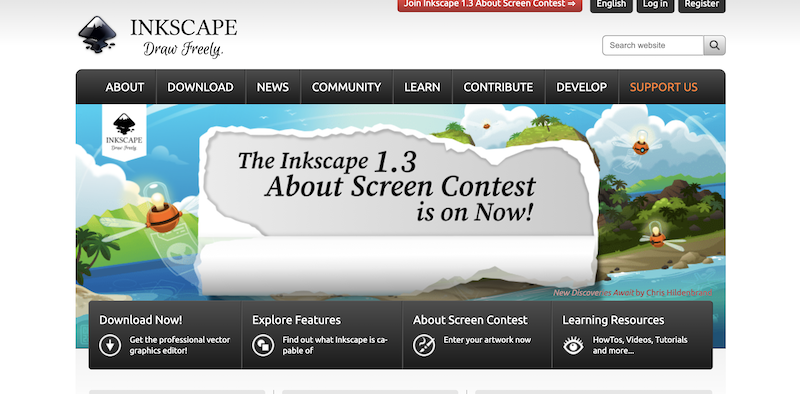Click the INKSCAPE Draw Freely wordmark

(184, 37)
